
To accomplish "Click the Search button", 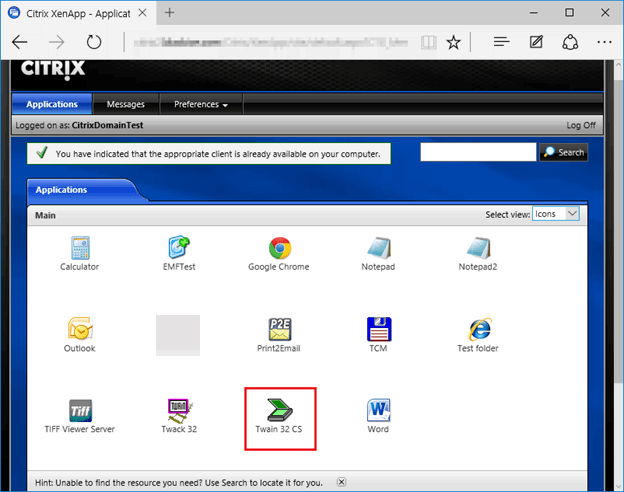I will 564,152.
